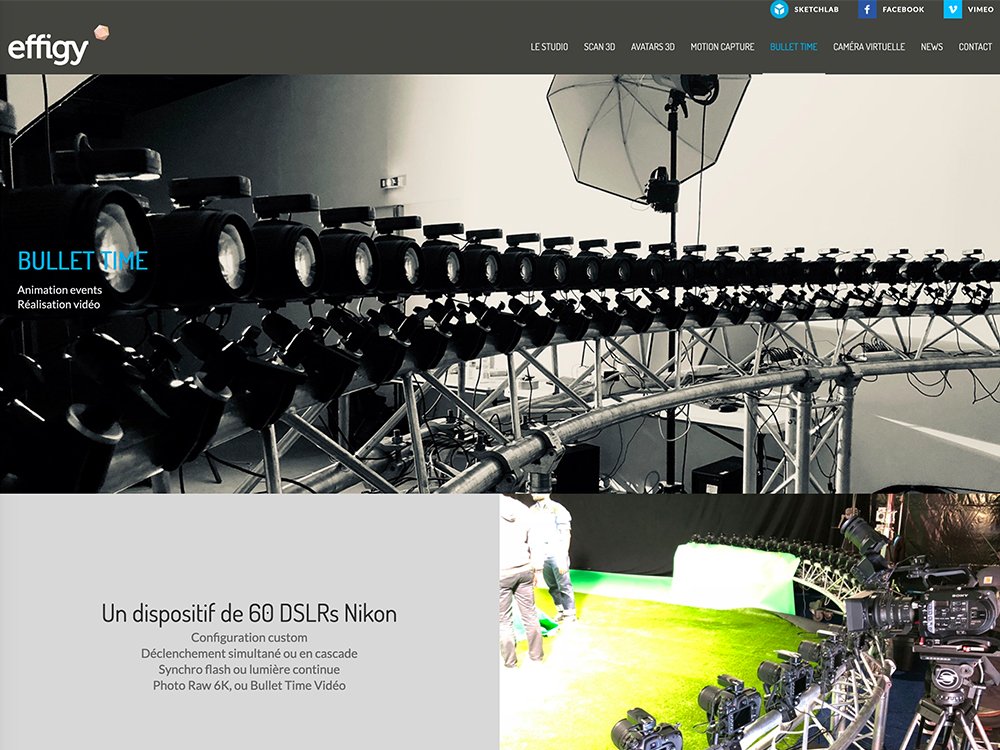1000x750 pixels.
Task: Go to the Contact page
Action: 975,47
